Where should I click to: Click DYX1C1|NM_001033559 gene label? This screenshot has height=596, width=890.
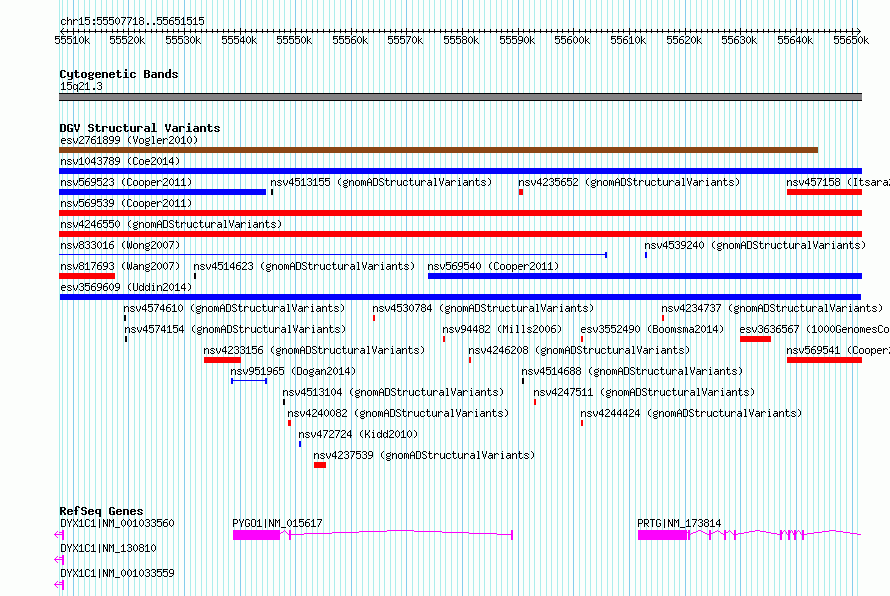[x=117, y=573]
